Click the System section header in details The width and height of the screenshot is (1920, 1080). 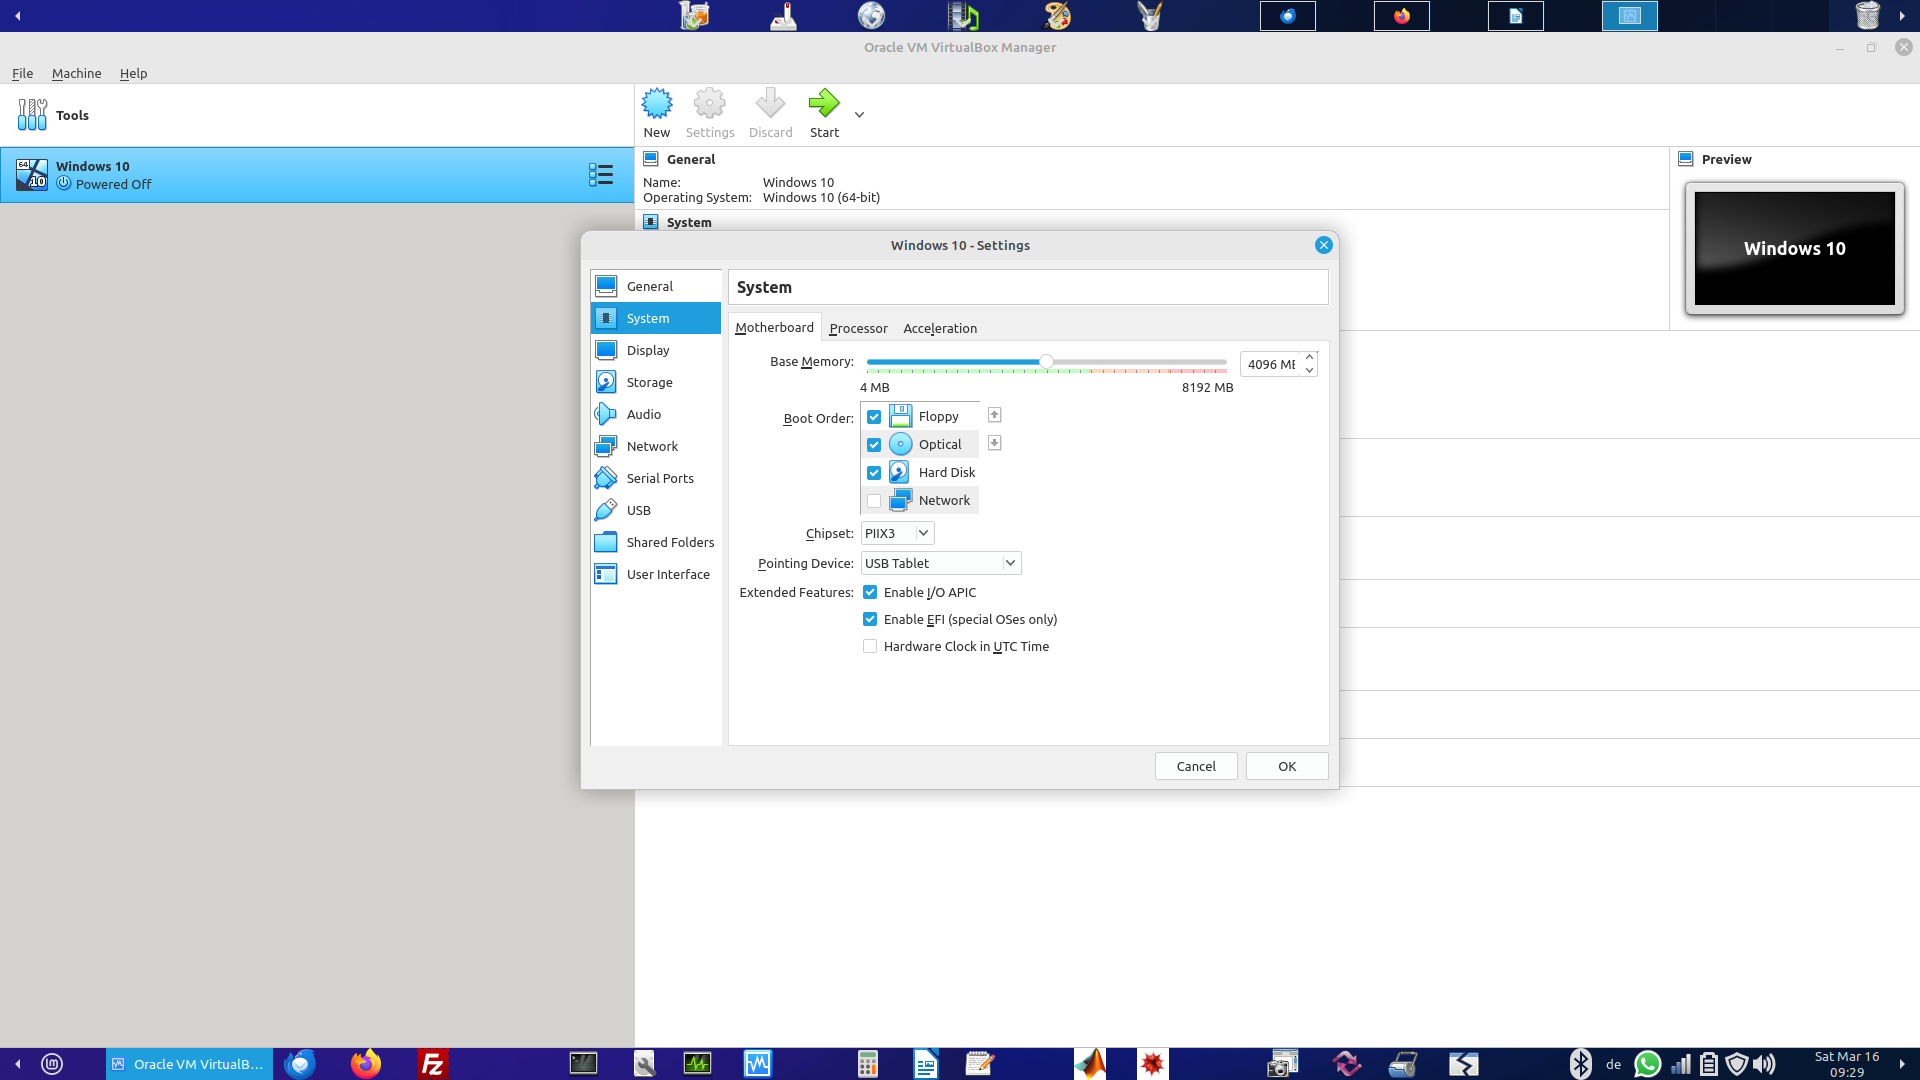689,222
